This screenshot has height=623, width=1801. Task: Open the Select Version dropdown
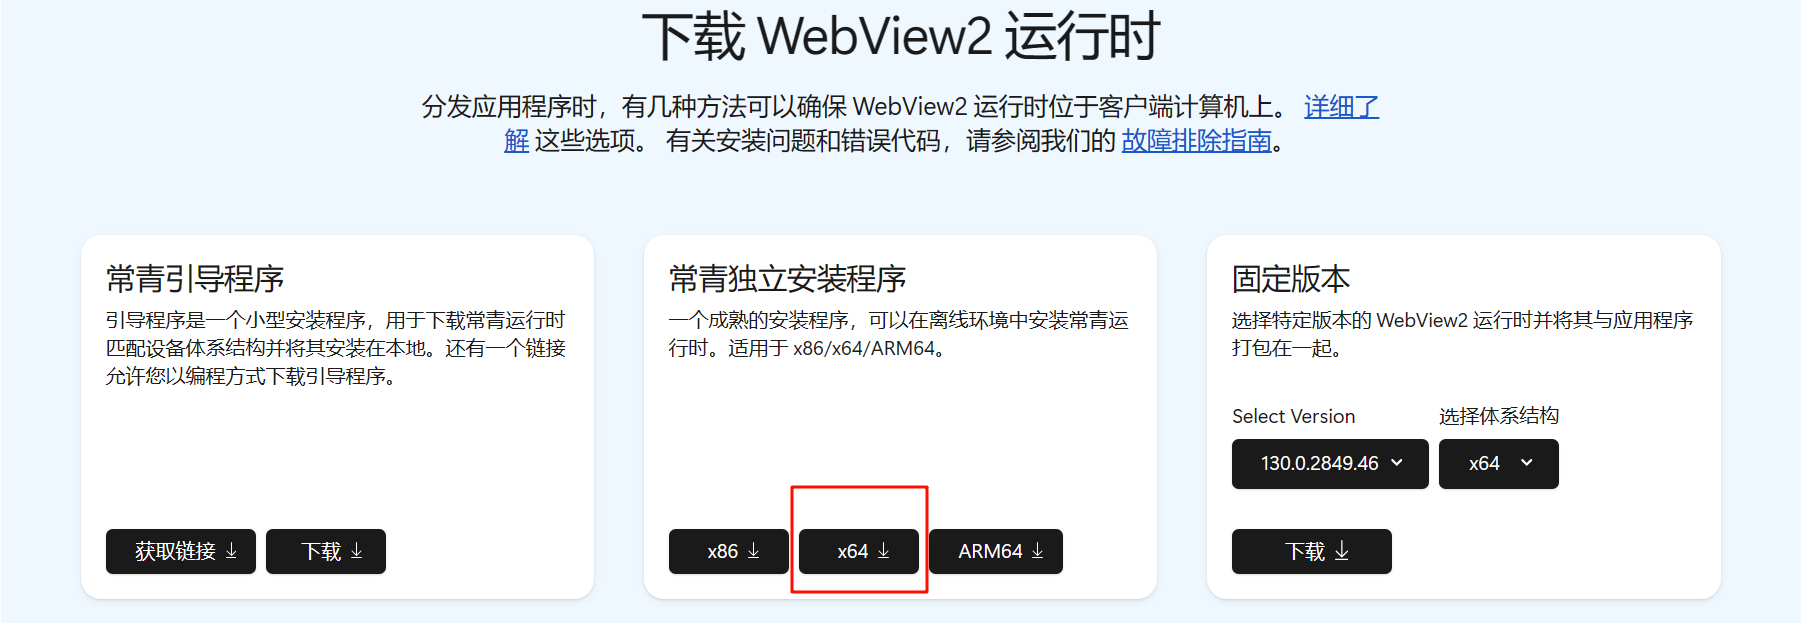tap(1330, 464)
